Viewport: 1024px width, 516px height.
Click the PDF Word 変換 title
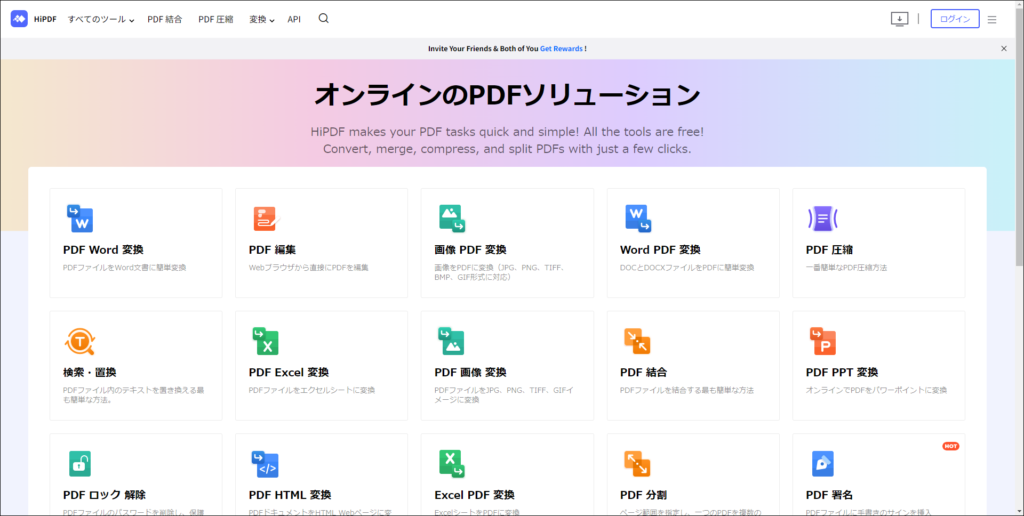pyautogui.click(x=103, y=250)
